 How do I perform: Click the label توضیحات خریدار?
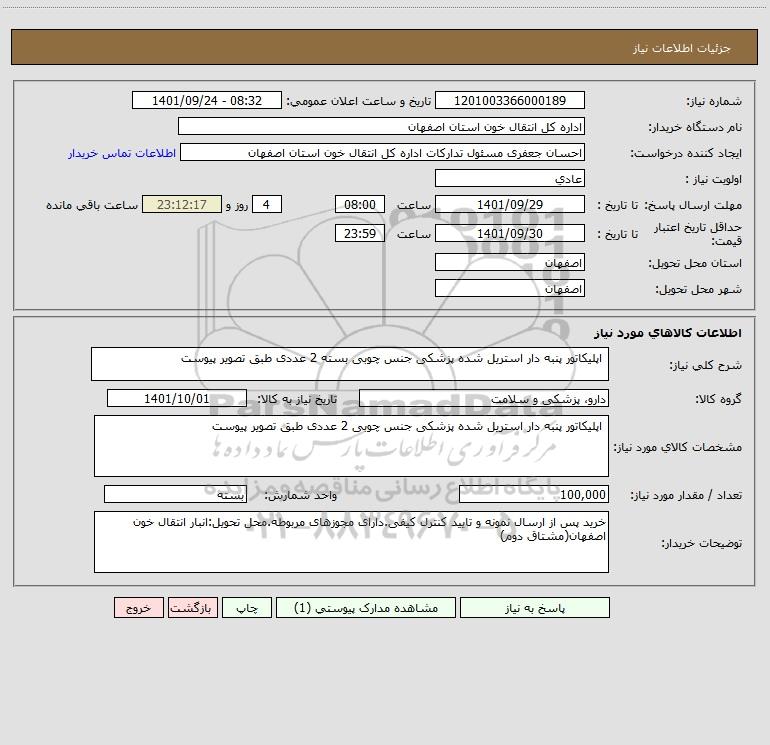(702, 544)
